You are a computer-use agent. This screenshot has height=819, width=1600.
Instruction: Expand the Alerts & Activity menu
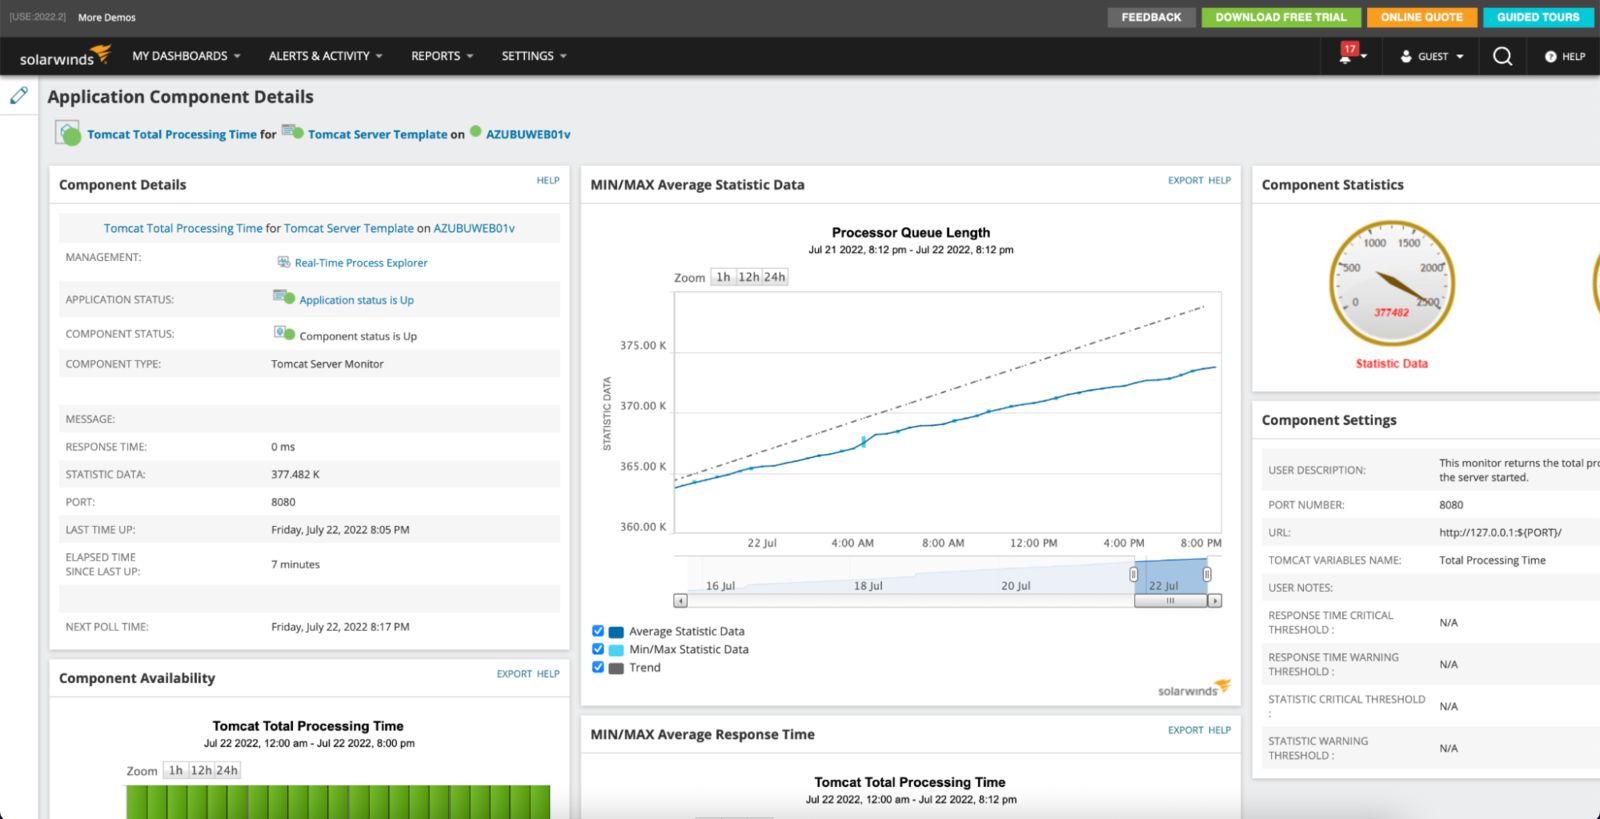[325, 56]
